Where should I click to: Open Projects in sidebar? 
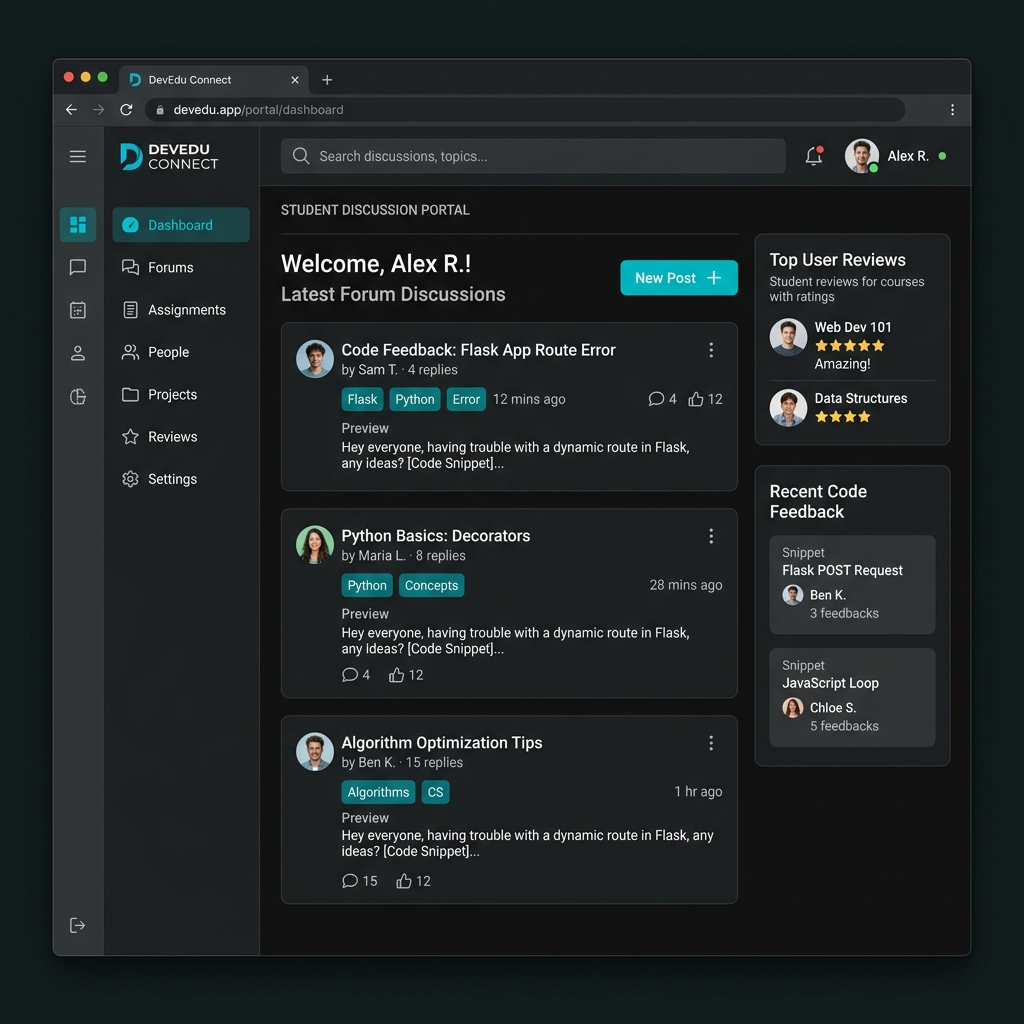coord(181,394)
